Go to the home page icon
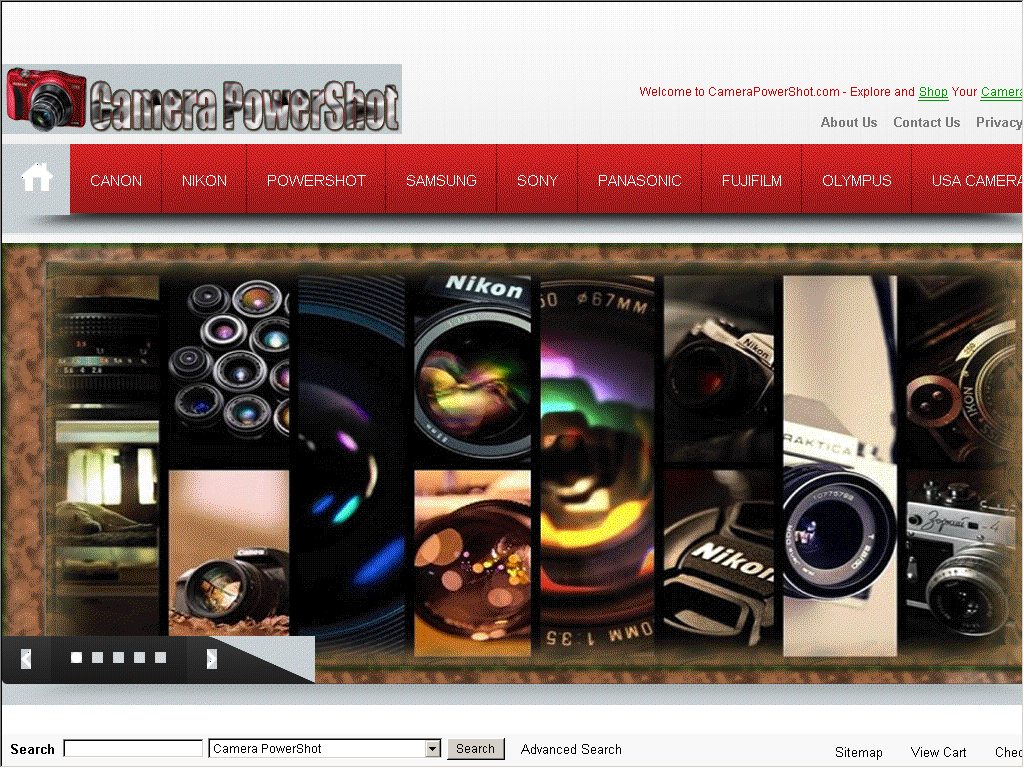 pyautogui.click(x=37, y=178)
